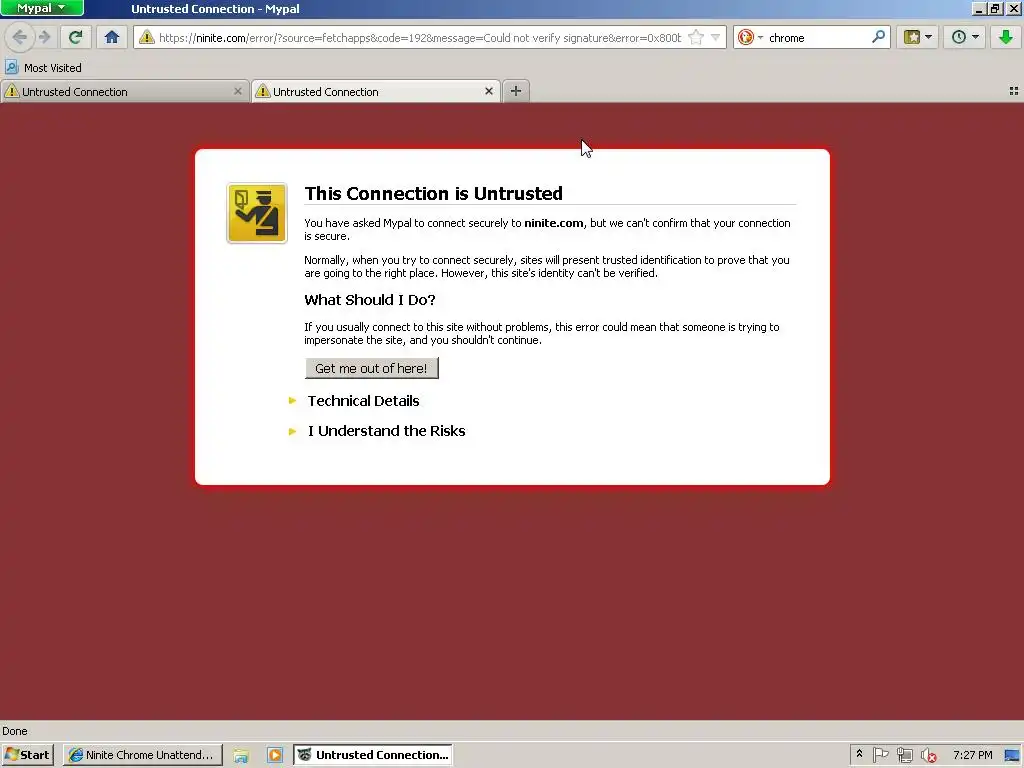Open network tray icon
1024x768 pixels.
coord(904,755)
